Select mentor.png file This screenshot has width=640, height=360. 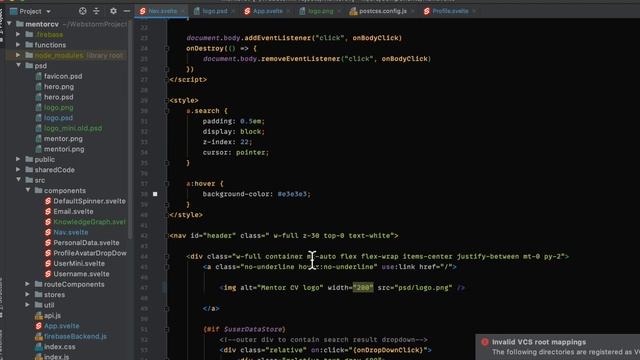pyautogui.click(x=63, y=139)
